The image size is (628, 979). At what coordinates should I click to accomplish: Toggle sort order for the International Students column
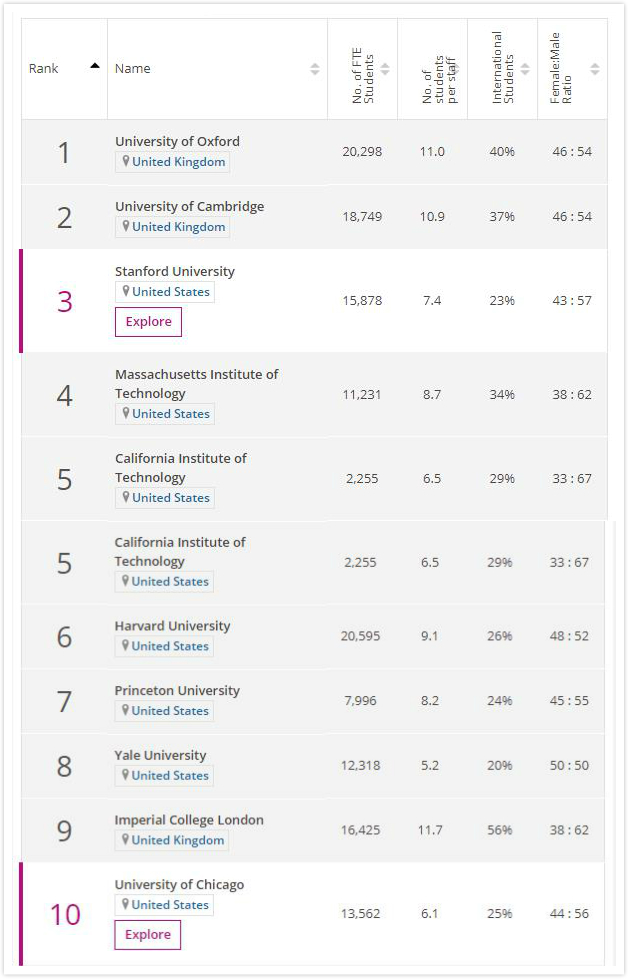tap(526, 68)
